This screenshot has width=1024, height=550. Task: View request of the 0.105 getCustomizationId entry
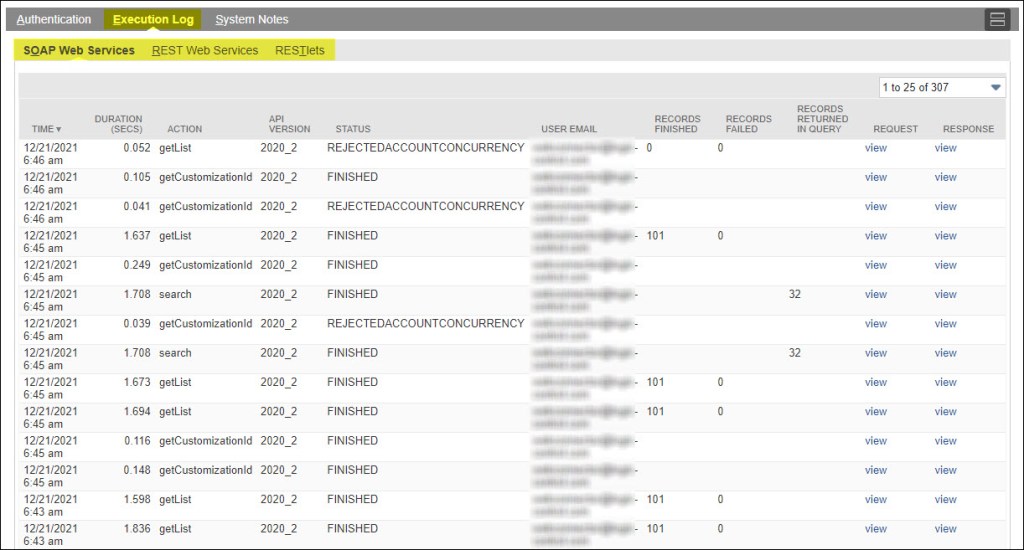point(876,177)
